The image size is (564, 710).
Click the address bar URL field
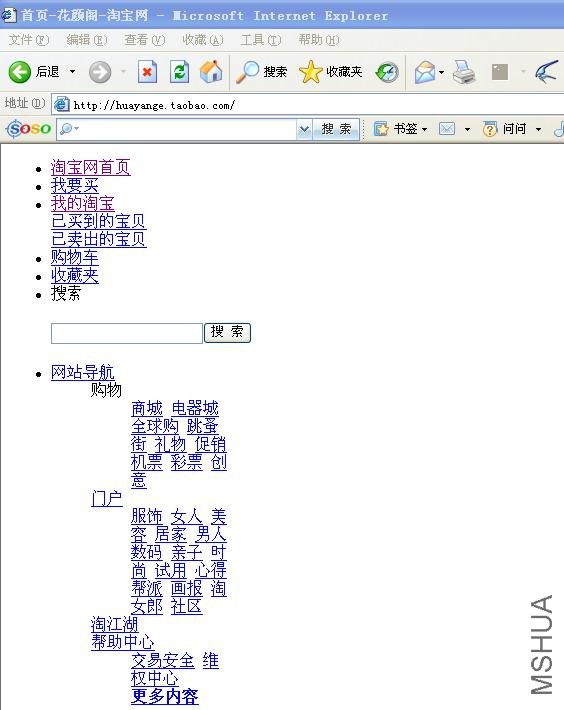308,105
